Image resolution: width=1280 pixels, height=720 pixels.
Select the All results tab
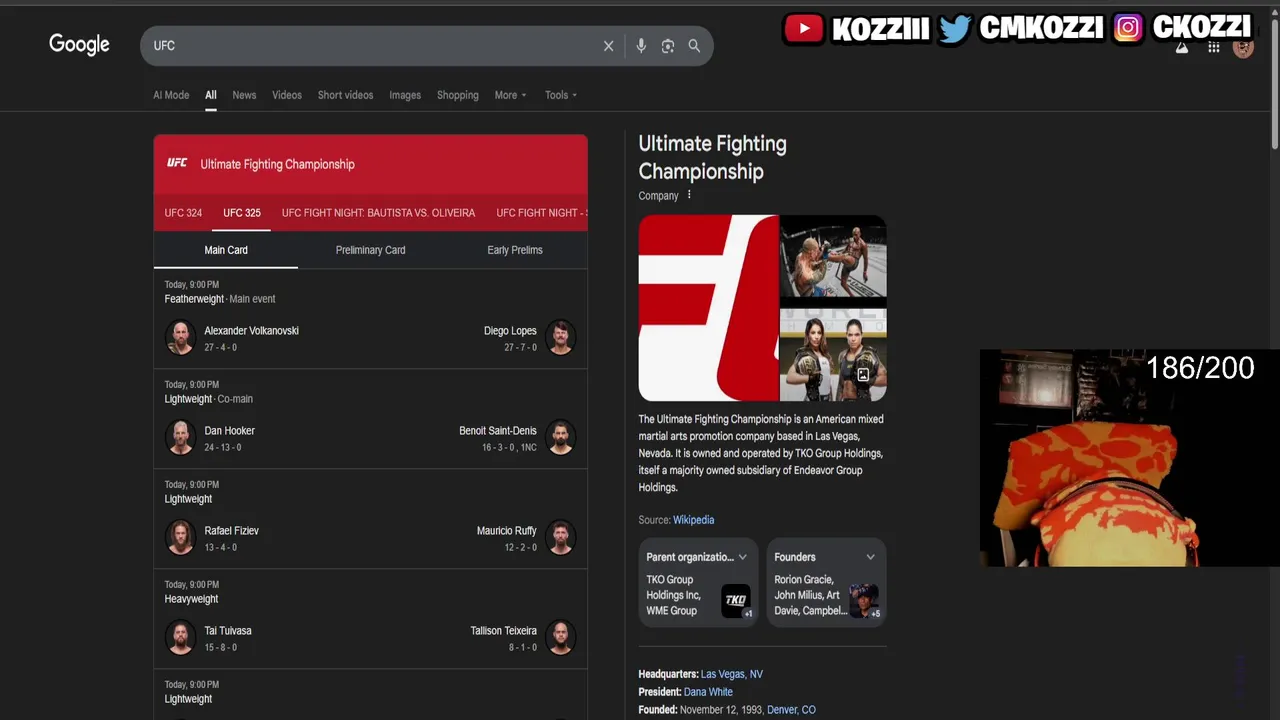click(211, 95)
